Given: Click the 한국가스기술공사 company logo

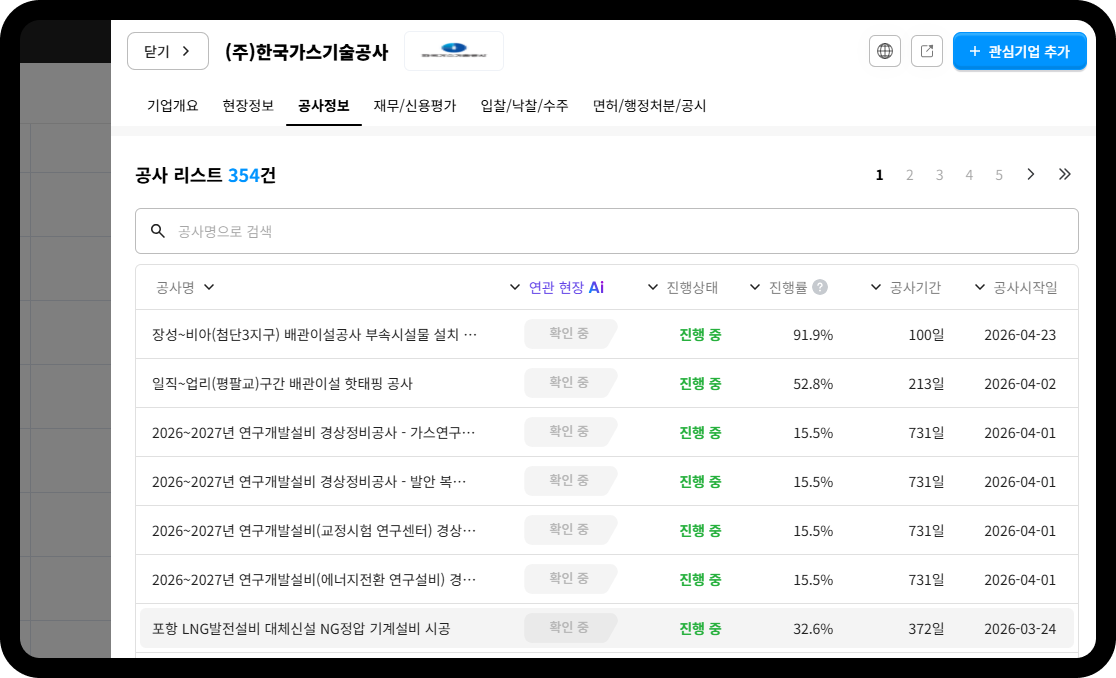Looking at the screenshot, I should tap(454, 51).
